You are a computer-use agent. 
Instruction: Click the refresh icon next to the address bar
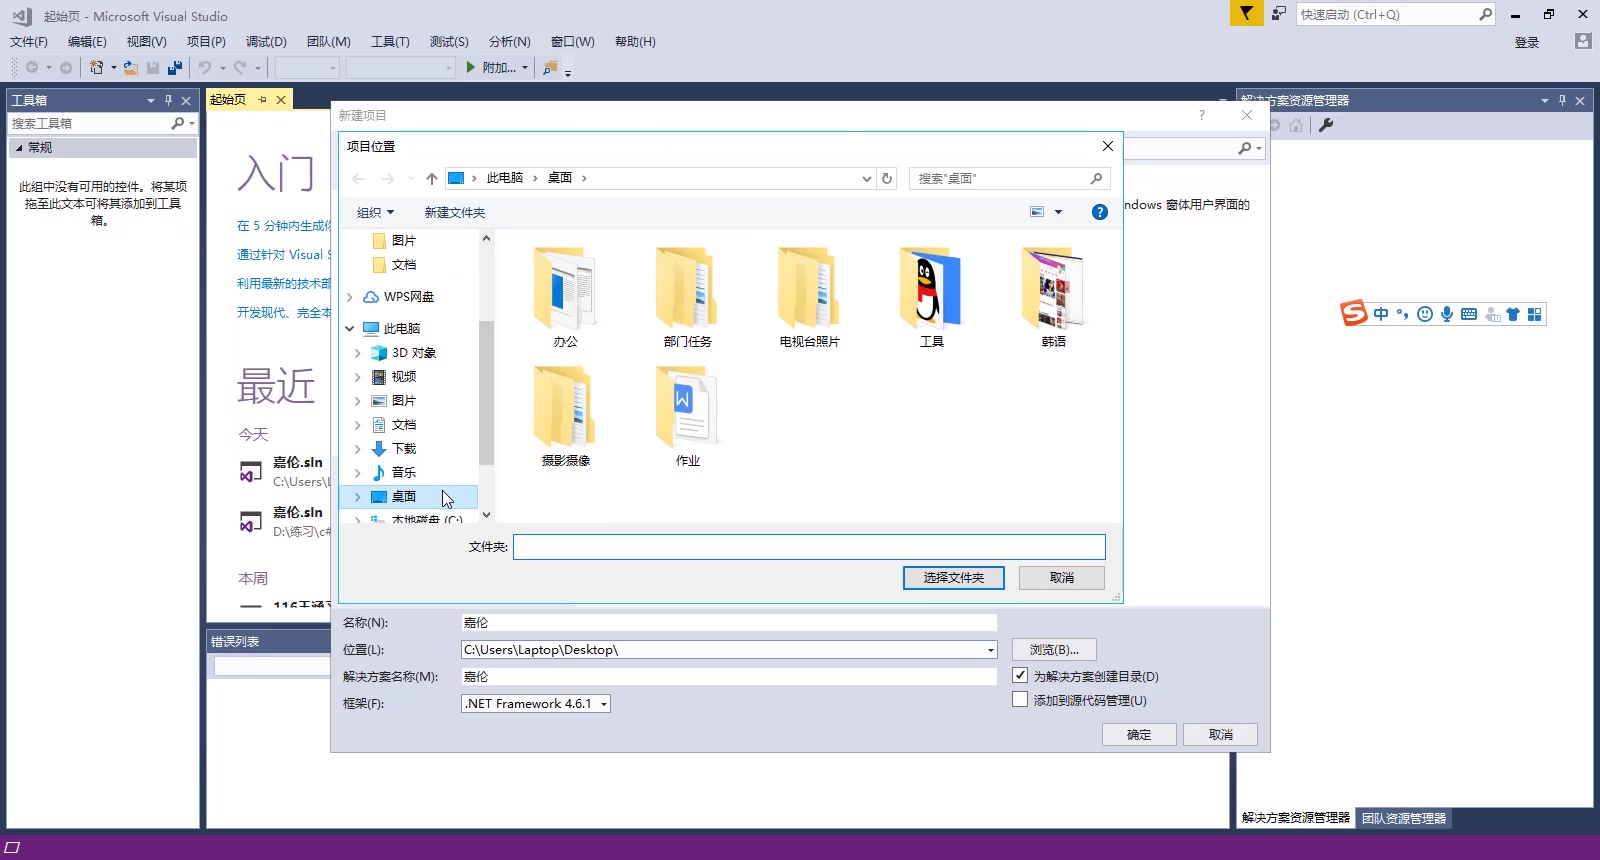point(887,178)
